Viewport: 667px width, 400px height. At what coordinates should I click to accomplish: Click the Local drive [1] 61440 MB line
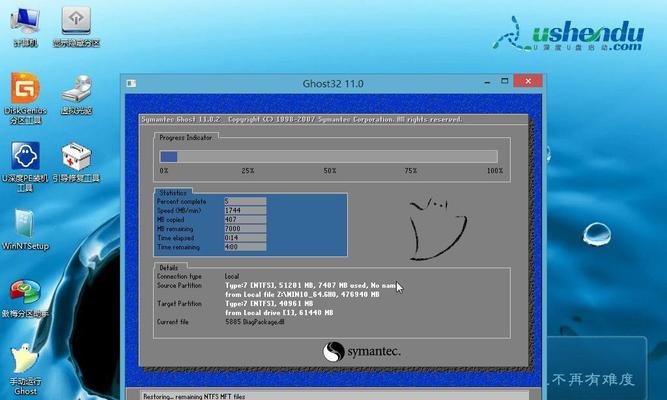(279, 312)
